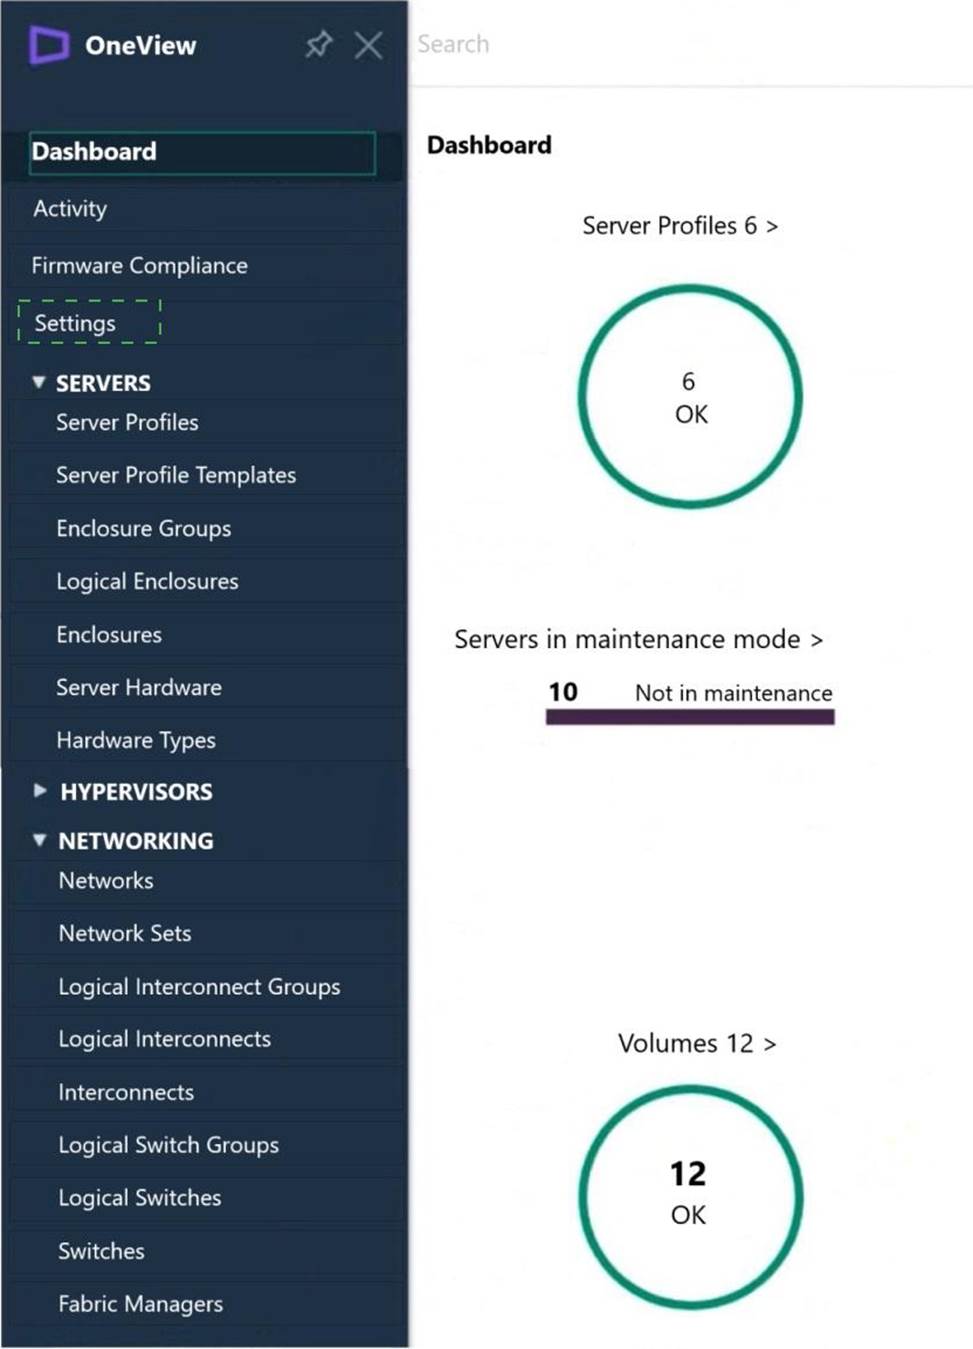Open Fabric Managers page
Screen dimensions: 973x1349
140,1304
